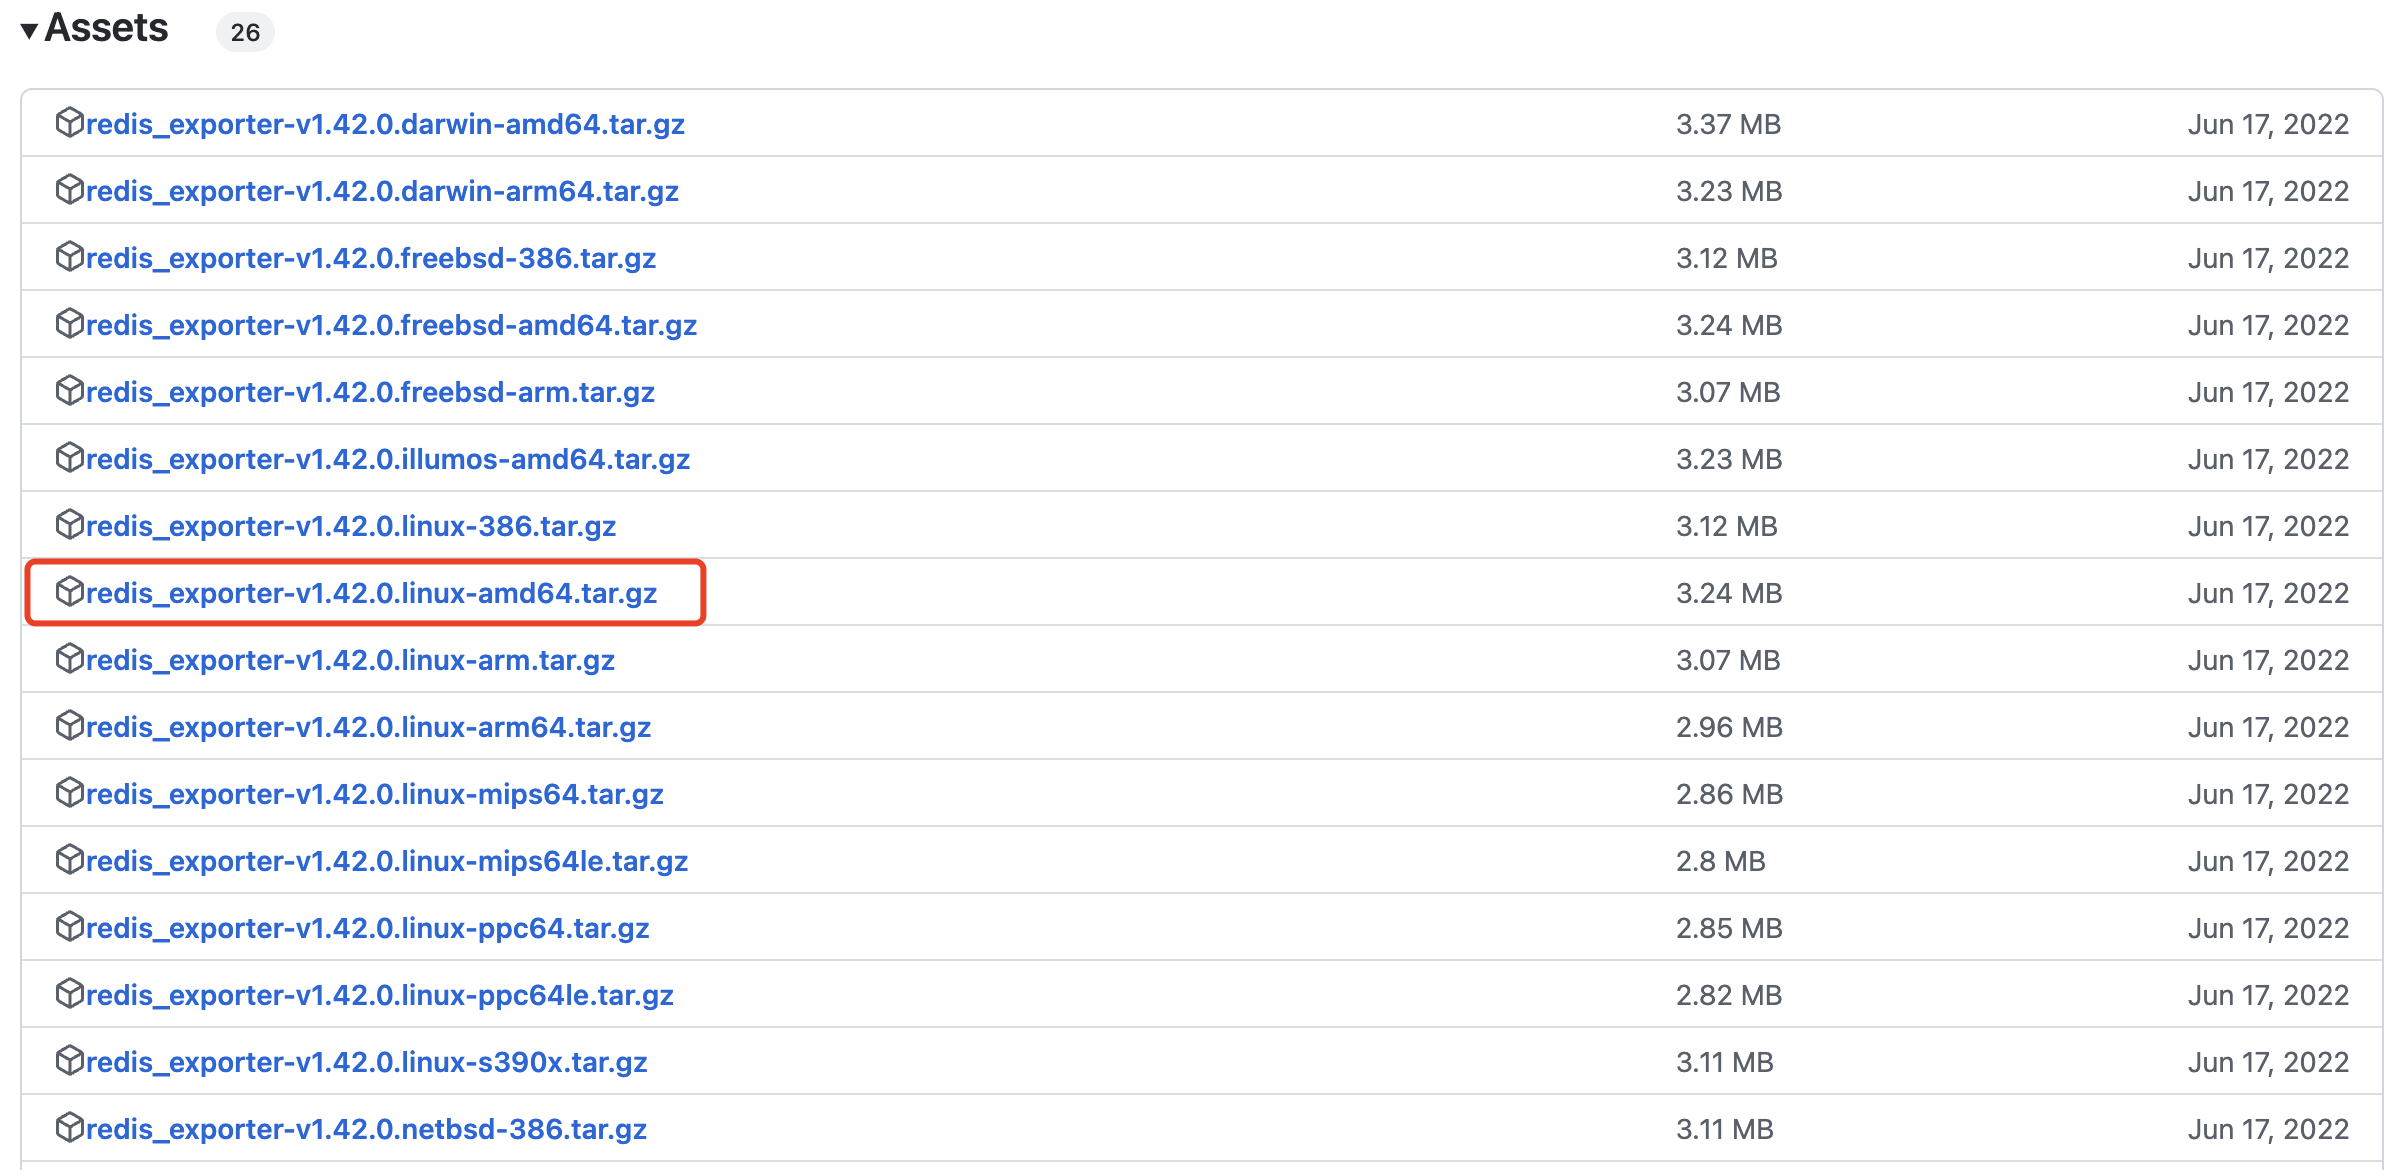
Task: Download redis_exporter darwin-arm64 tarball
Action: [382, 191]
